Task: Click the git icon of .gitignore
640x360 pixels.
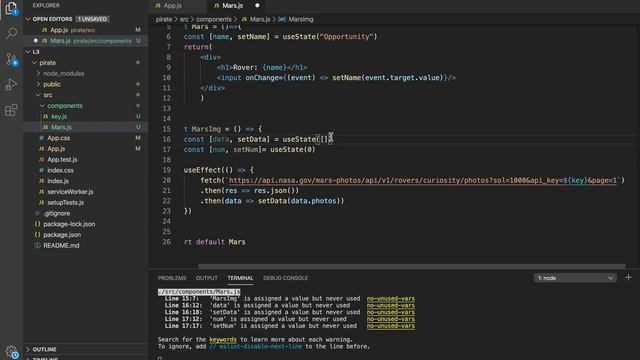Action: pos(38,213)
